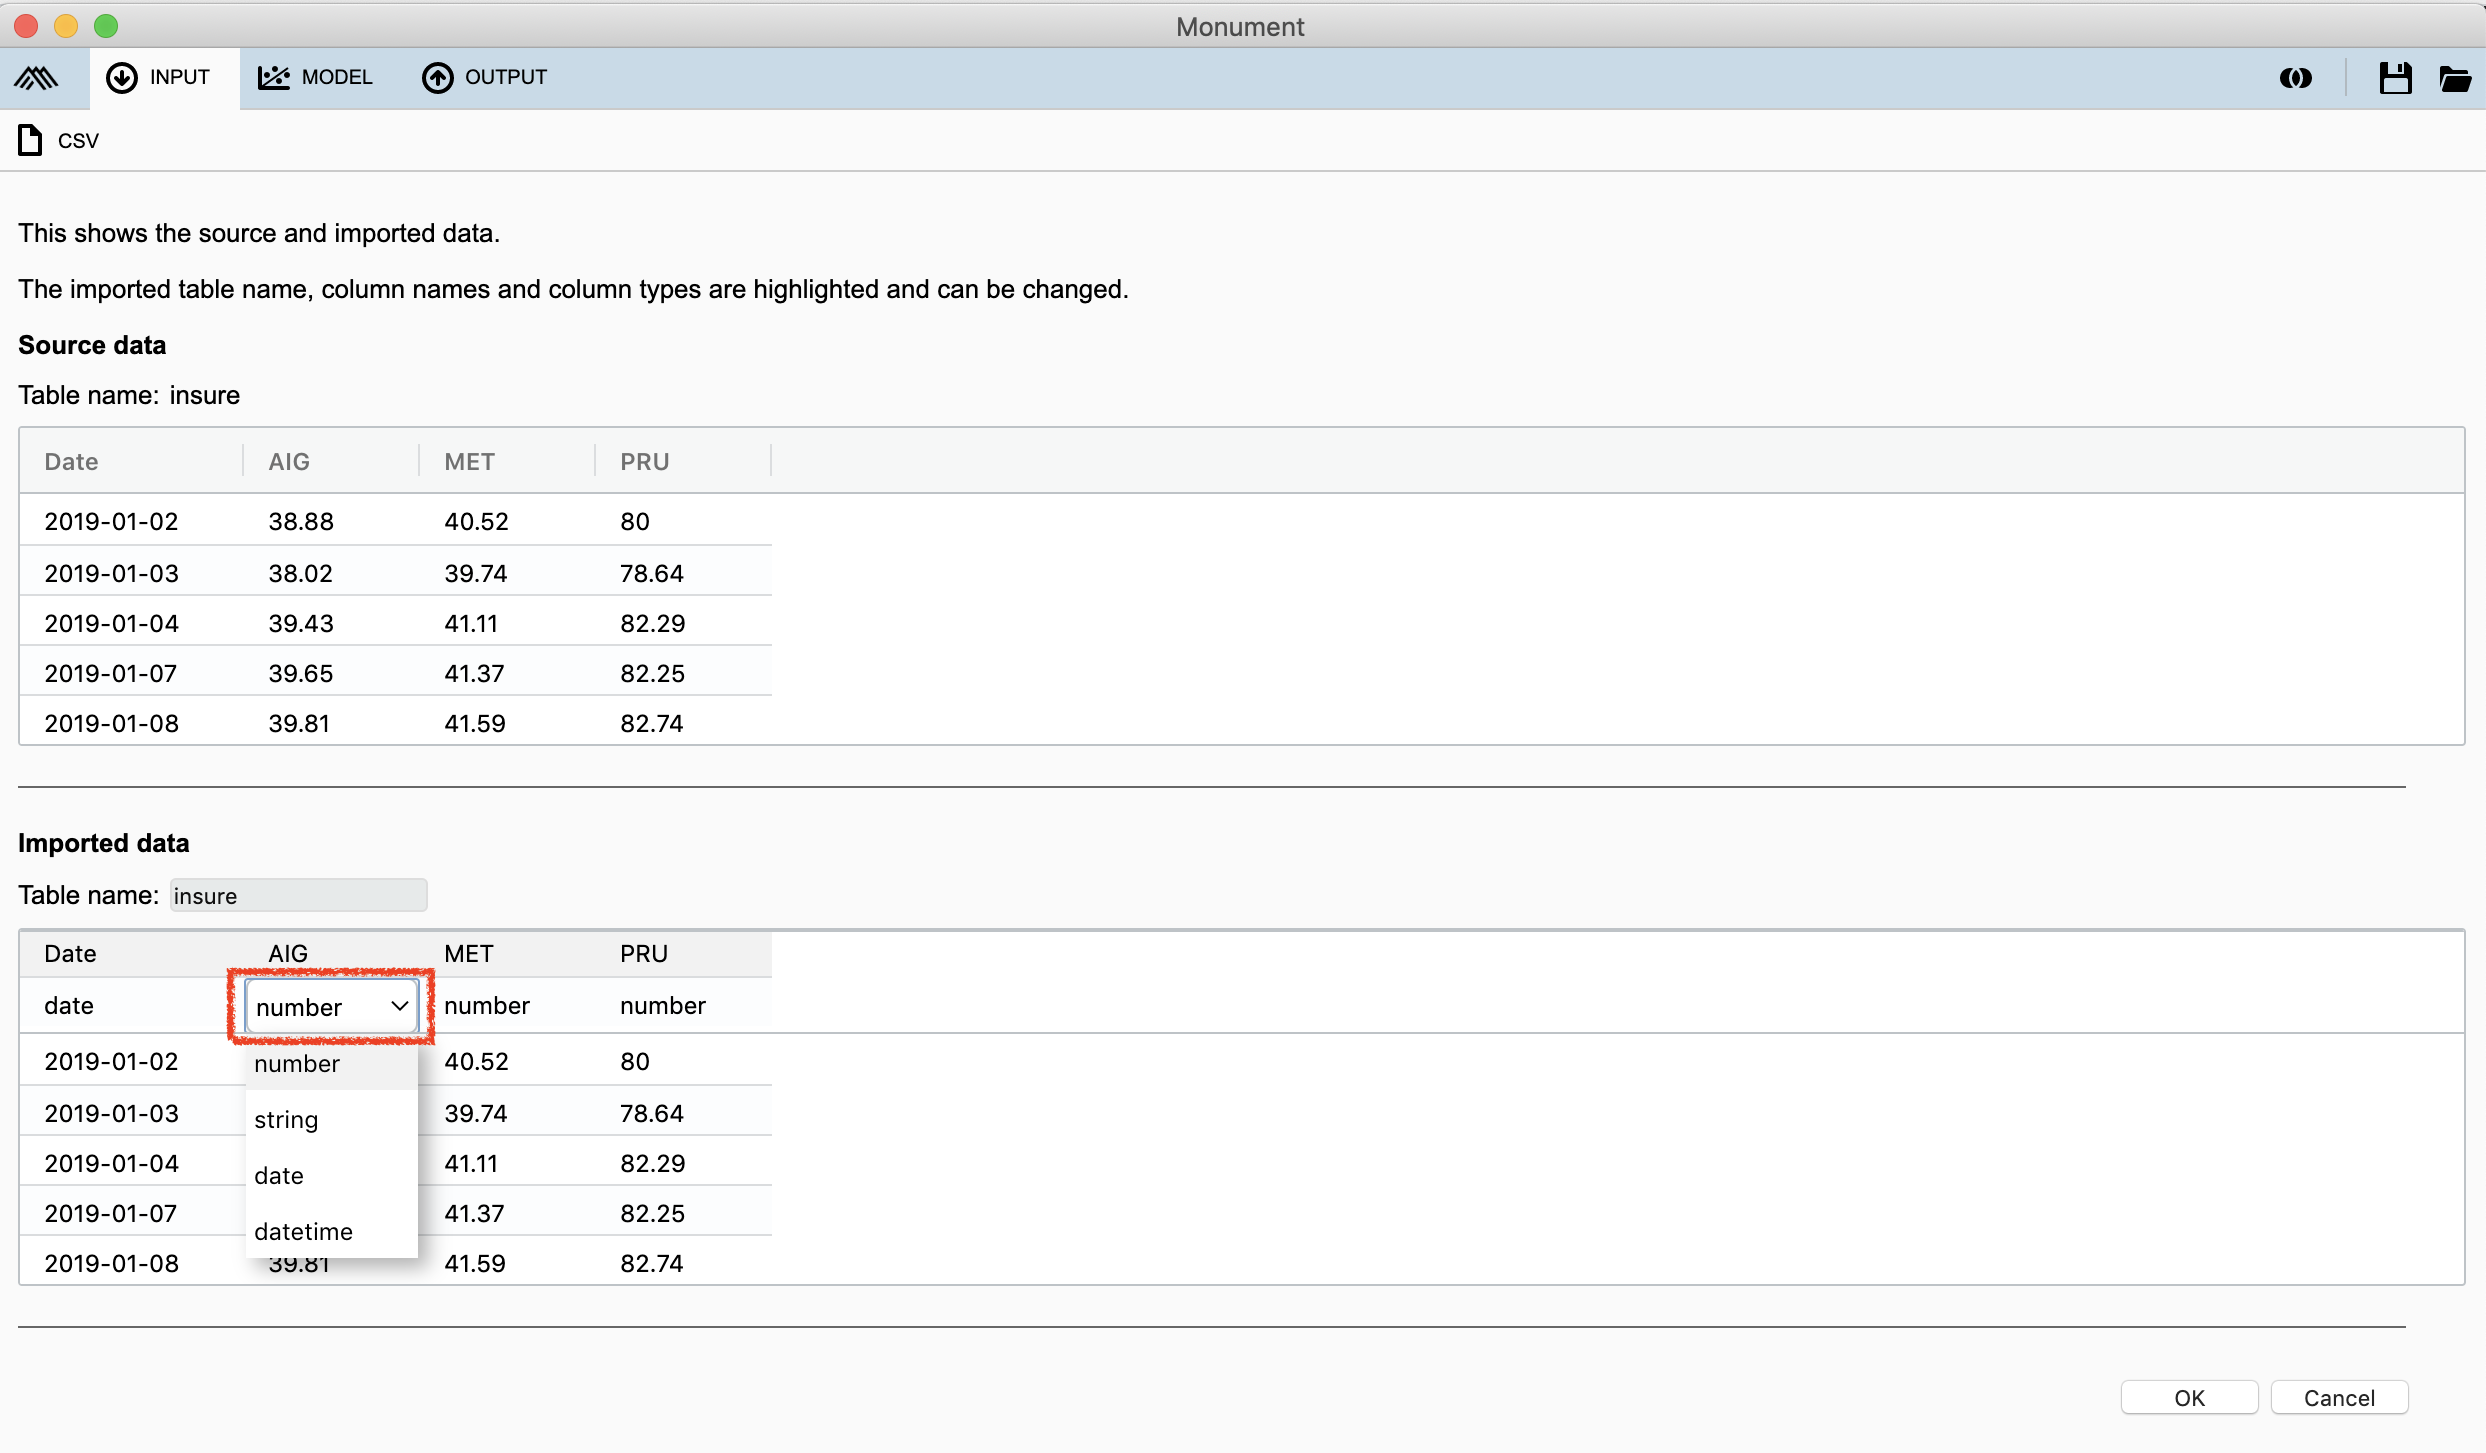The image size is (2486, 1453).
Task: Click imported AIG column name
Action: pos(288,954)
